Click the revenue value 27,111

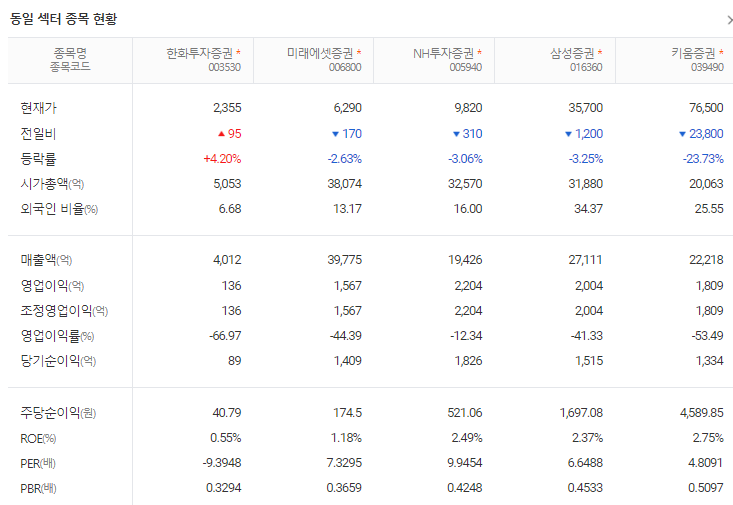click(586, 260)
